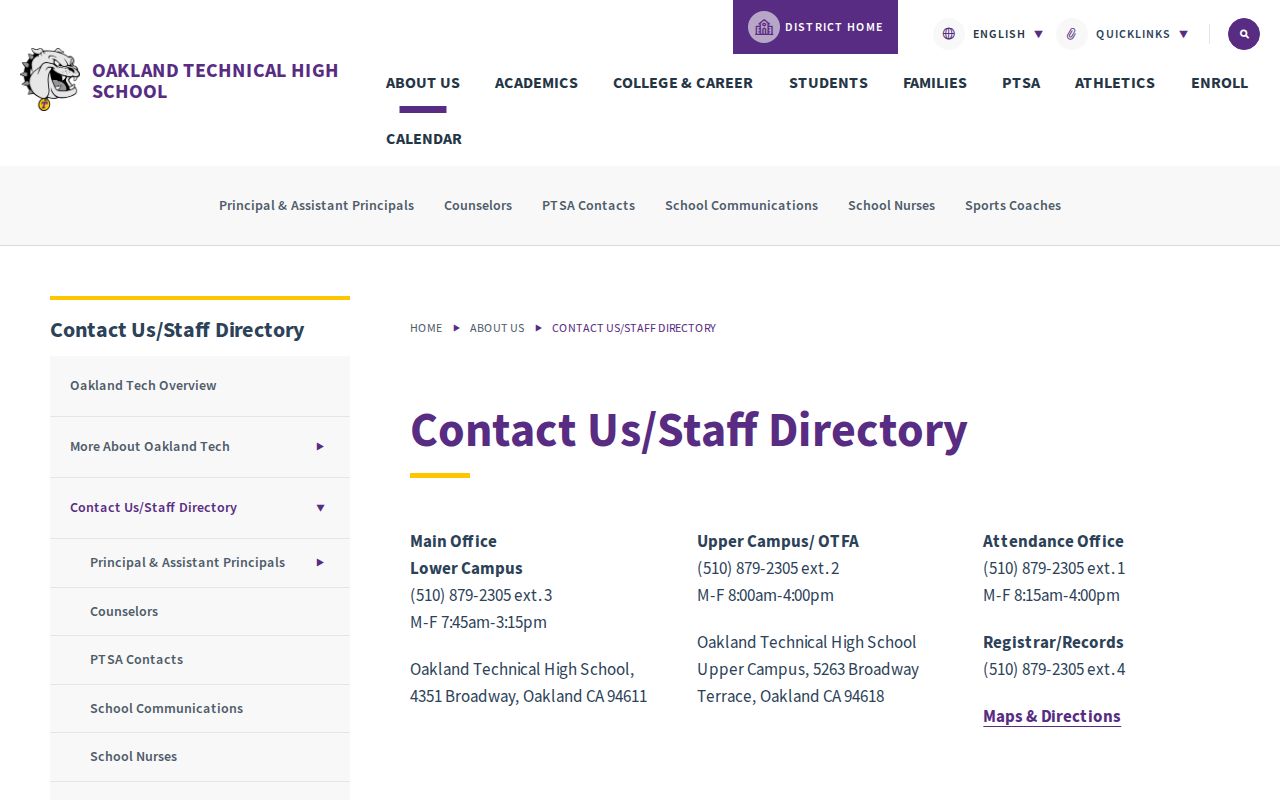Open the Enroll menu
This screenshot has height=800, width=1280.
1219,83
